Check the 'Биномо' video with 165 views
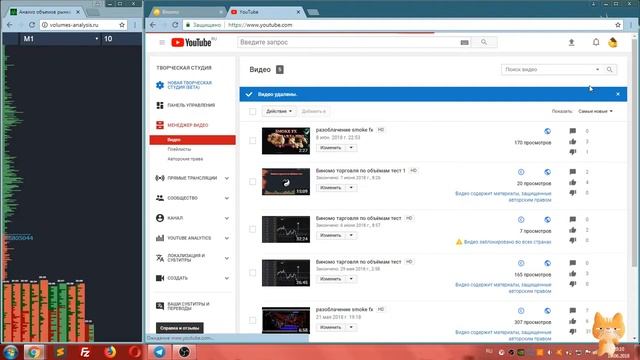This screenshot has height=360, width=640. click(253, 273)
